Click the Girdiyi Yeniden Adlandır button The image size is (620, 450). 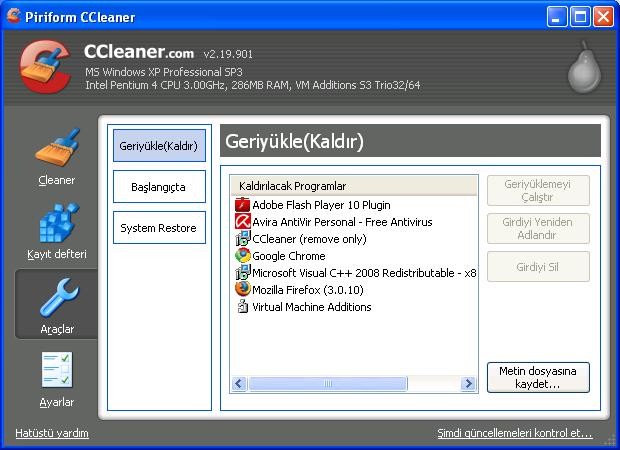(538, 229)
